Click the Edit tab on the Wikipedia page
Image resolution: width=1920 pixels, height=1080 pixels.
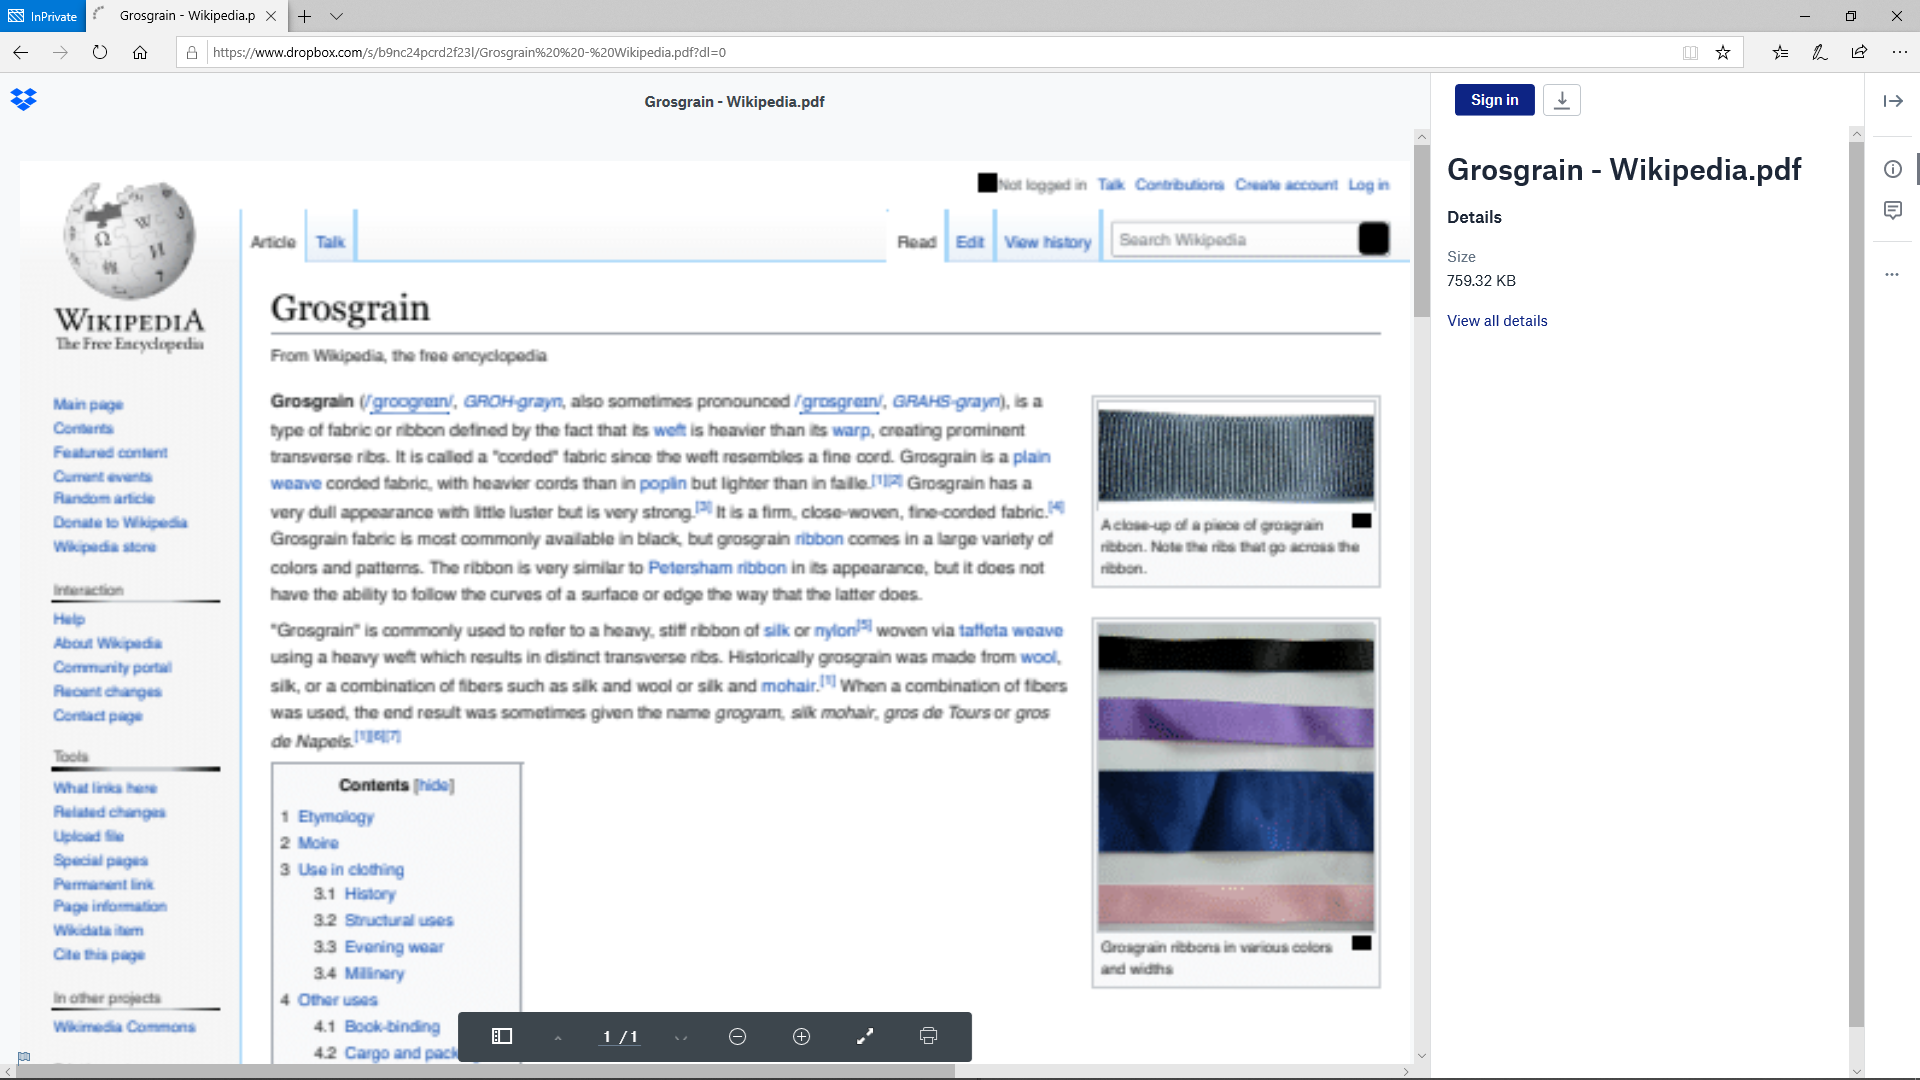[970, 242]
